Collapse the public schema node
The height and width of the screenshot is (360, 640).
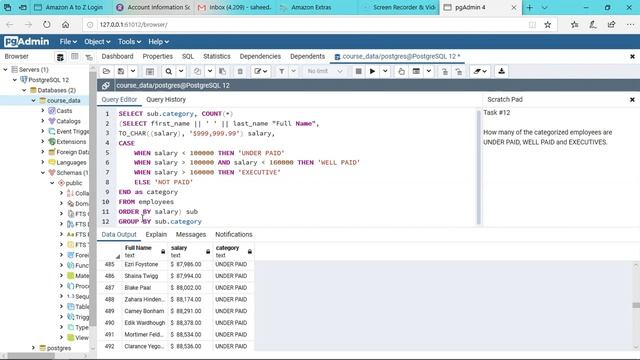click(52, 183)
